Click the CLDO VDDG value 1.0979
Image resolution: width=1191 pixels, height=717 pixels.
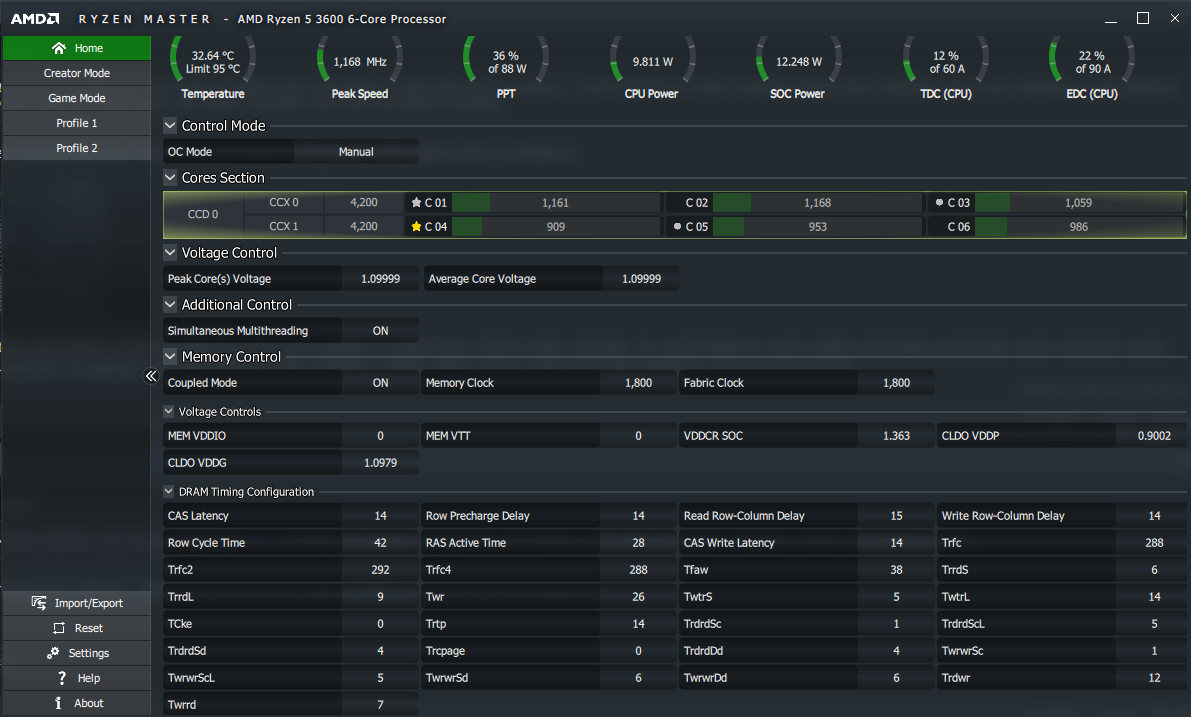(x=381, y=463)
